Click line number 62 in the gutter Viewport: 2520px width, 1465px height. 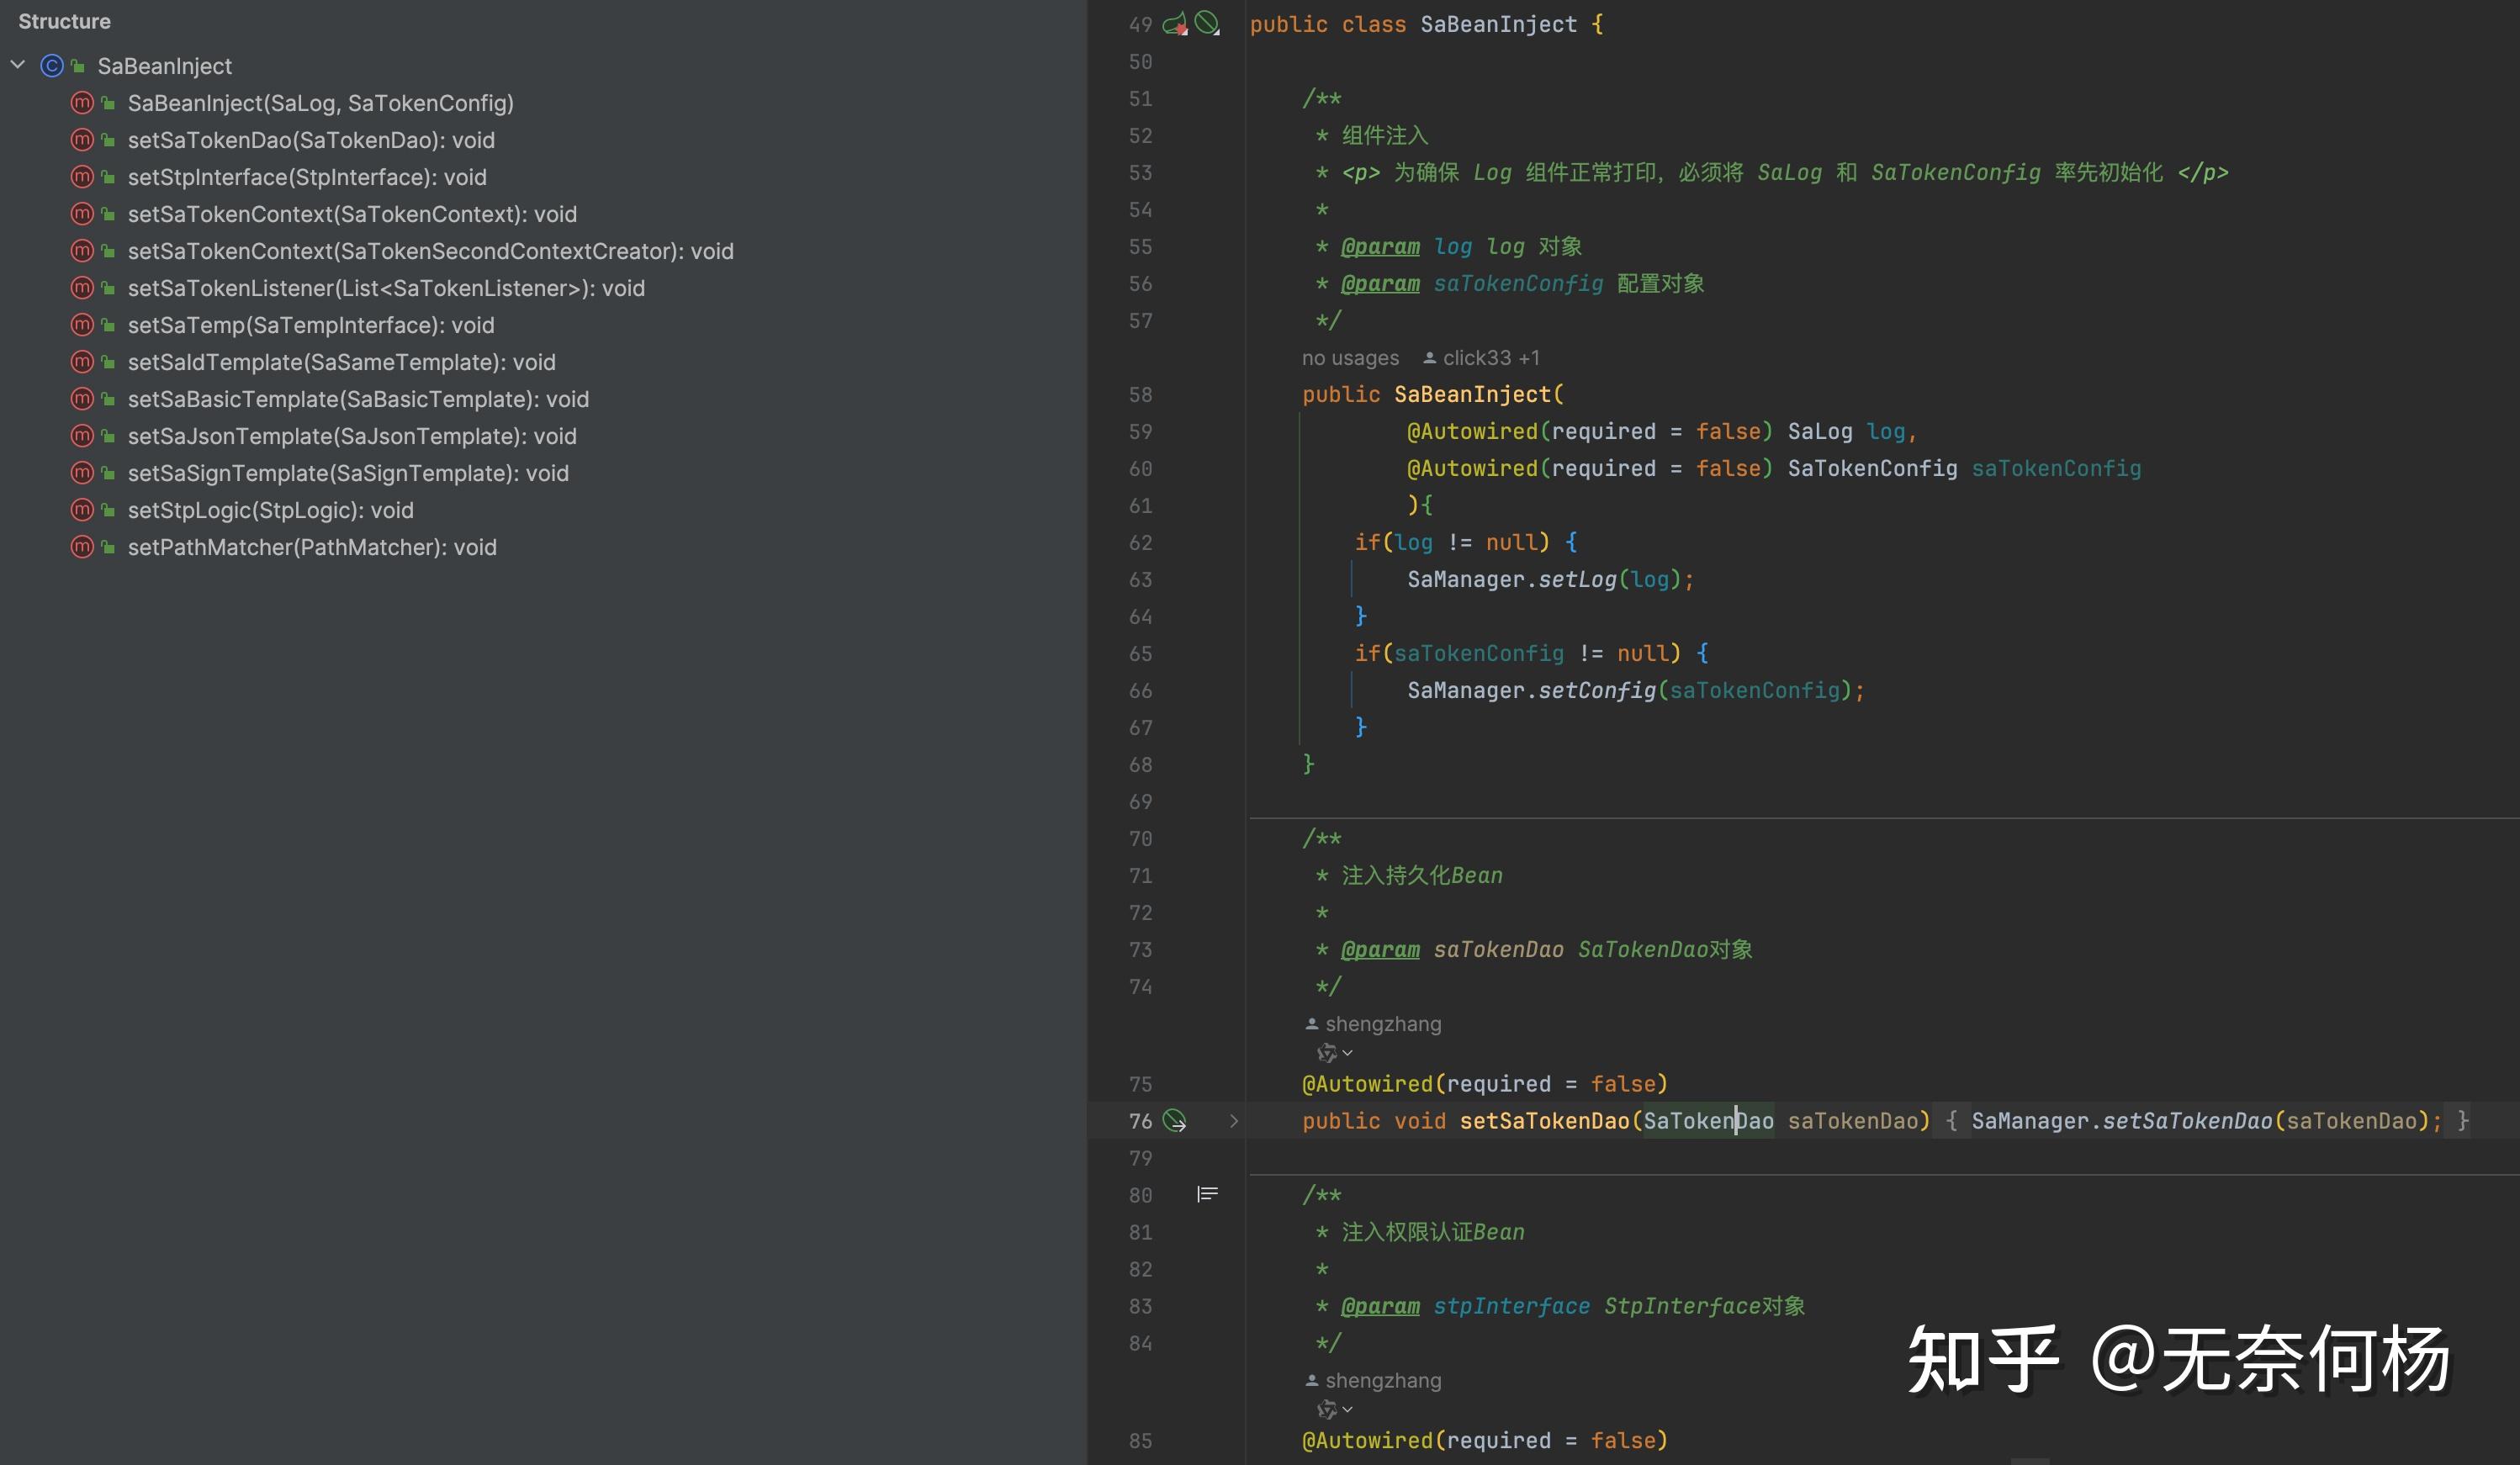click(1140, 543)
